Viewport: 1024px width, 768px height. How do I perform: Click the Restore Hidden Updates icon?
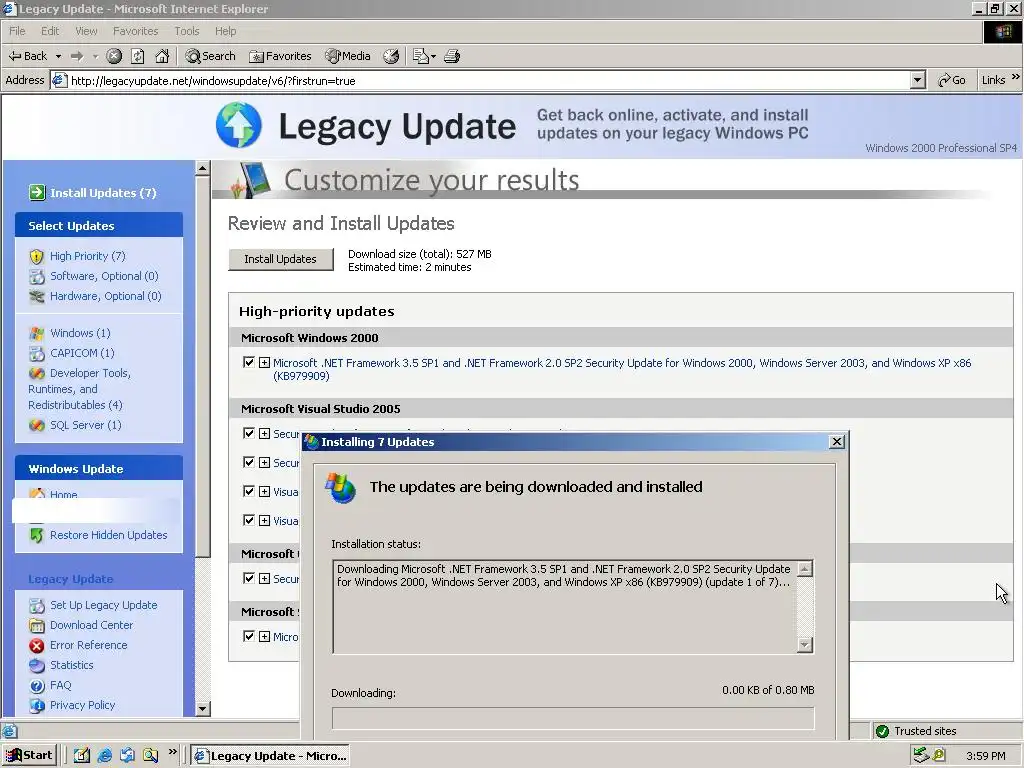tap(37, 536)
